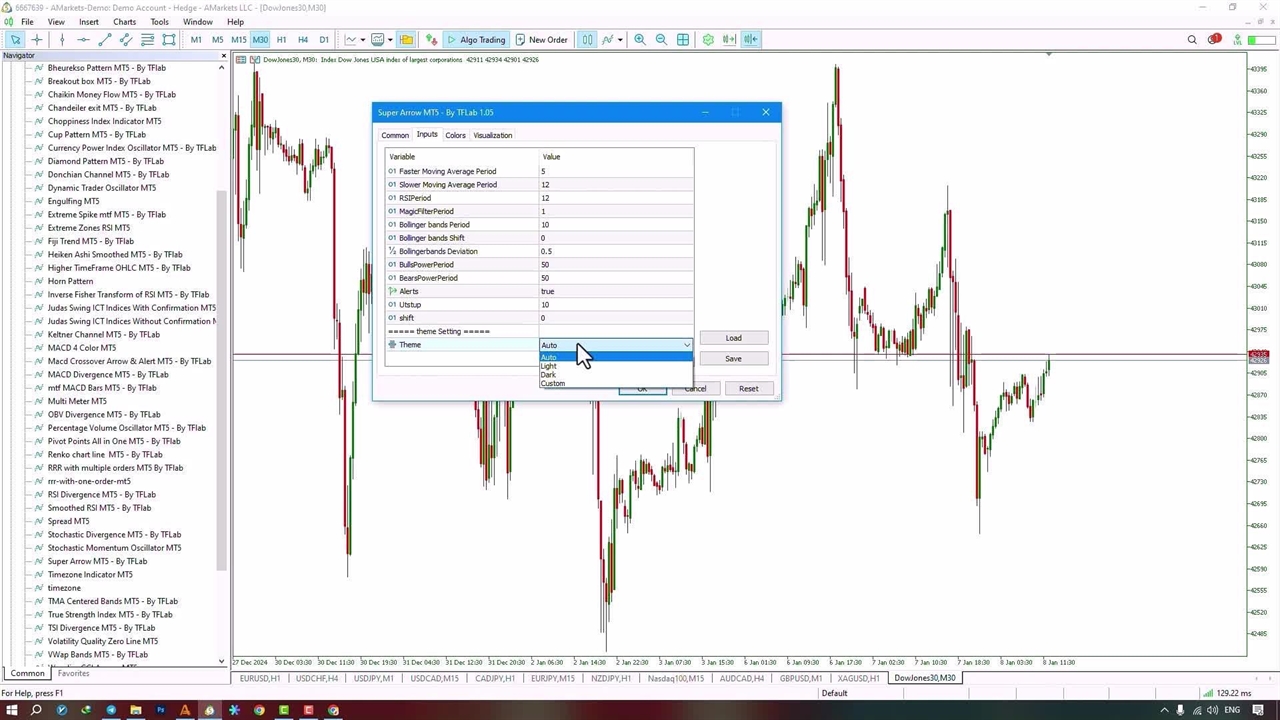1280x720 pixels.
Task: Switch chart to H4 timeframe
Action: pyautogui.click(x=303, y=40)
